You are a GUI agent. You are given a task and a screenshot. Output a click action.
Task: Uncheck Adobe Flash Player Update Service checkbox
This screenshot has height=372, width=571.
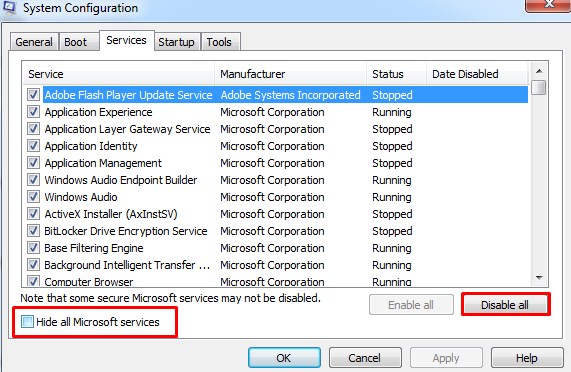coord(33,95)
